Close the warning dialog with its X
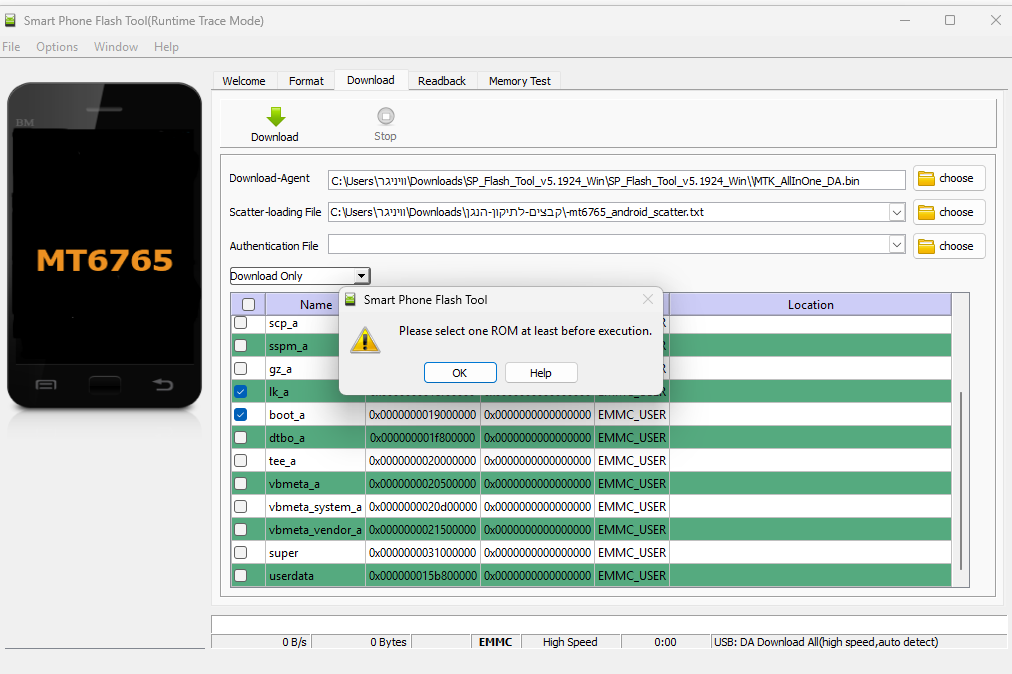The width and height of the screenshot is (1012, 674). (648, 299)
